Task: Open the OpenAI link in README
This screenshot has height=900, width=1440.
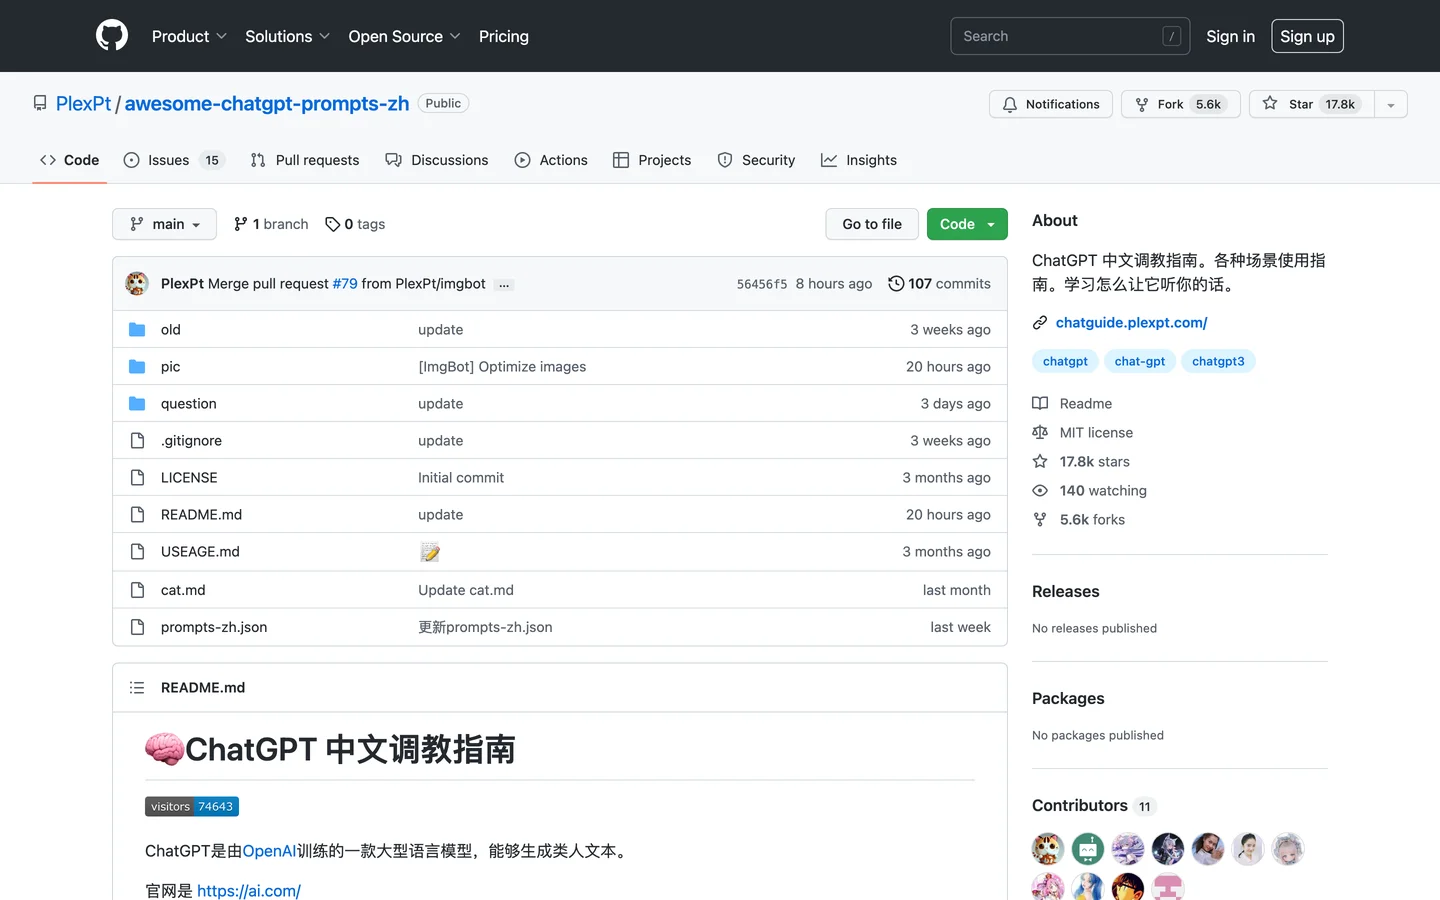Action: (x=270, y=851)
